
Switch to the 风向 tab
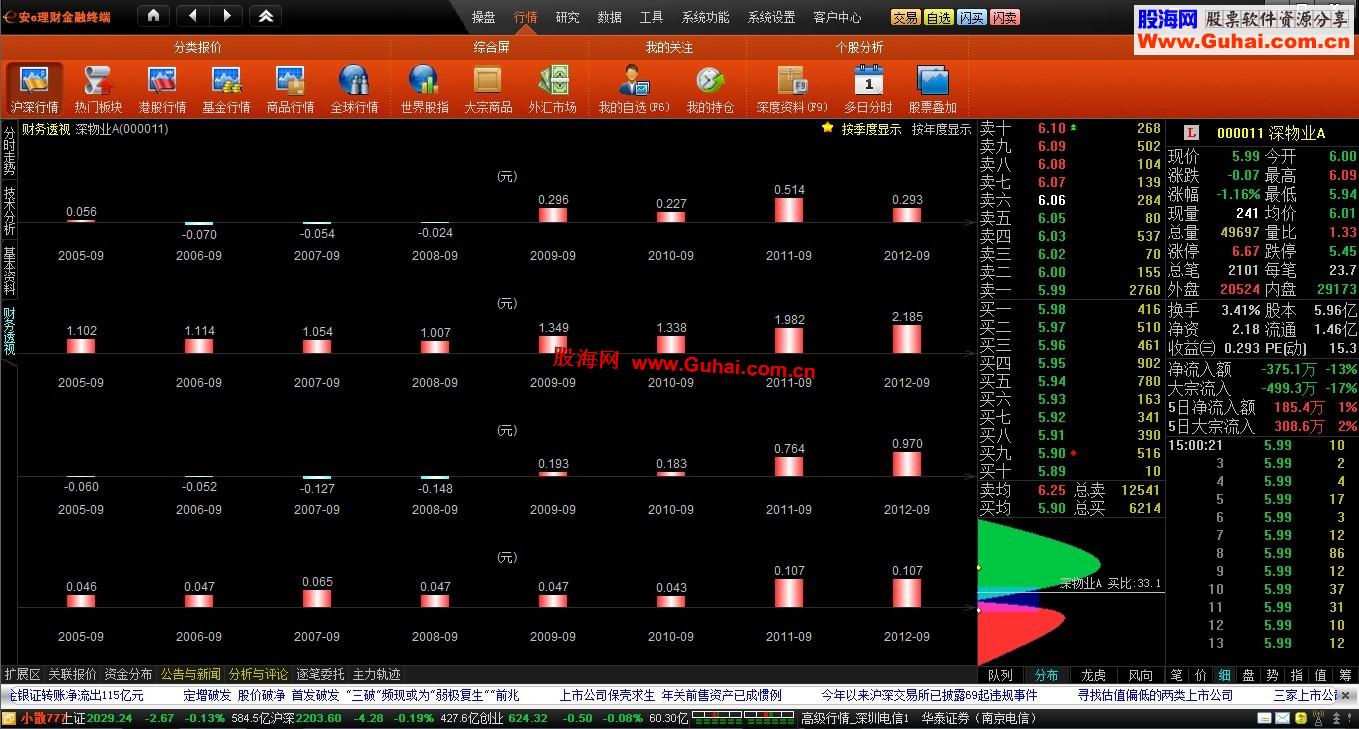point(1141,675)
